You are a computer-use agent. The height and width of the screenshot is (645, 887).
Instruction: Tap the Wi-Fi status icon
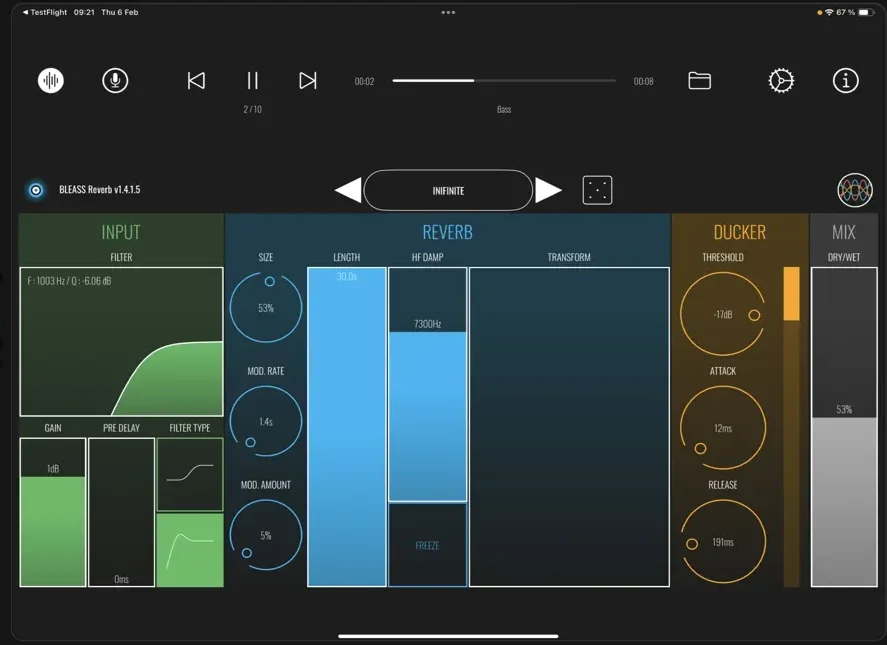pyautogui.click(x=829, y=12)
